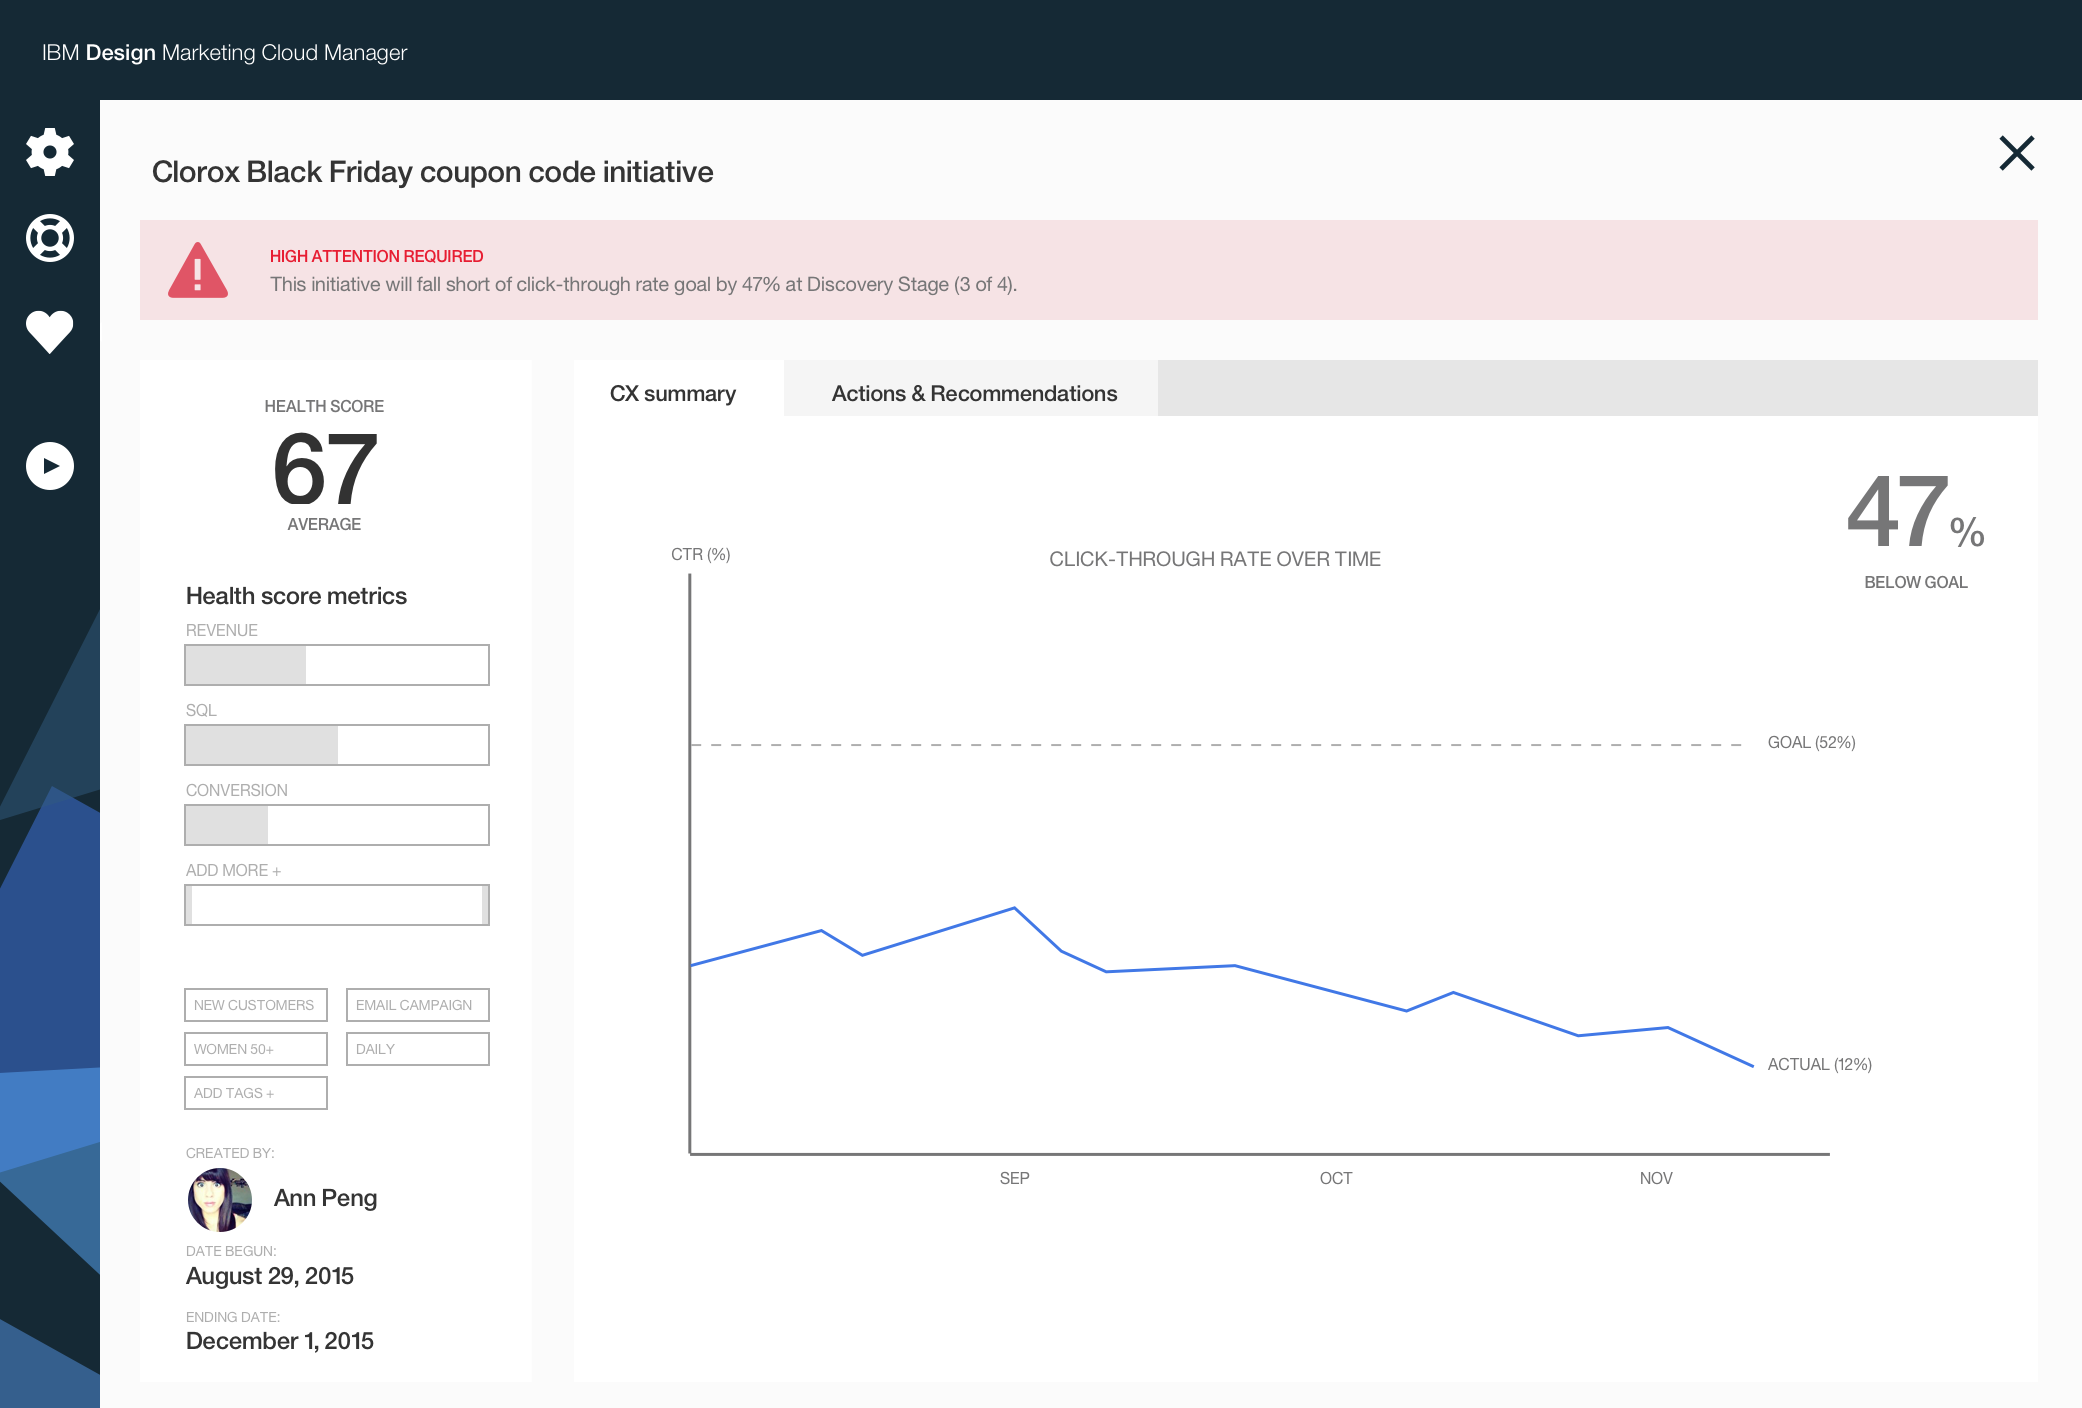Click the CLICK-THROUGH RATE OVER TIME chart title
The height and width of the screenshot is (1408, 2082).
coord(1214,559)
